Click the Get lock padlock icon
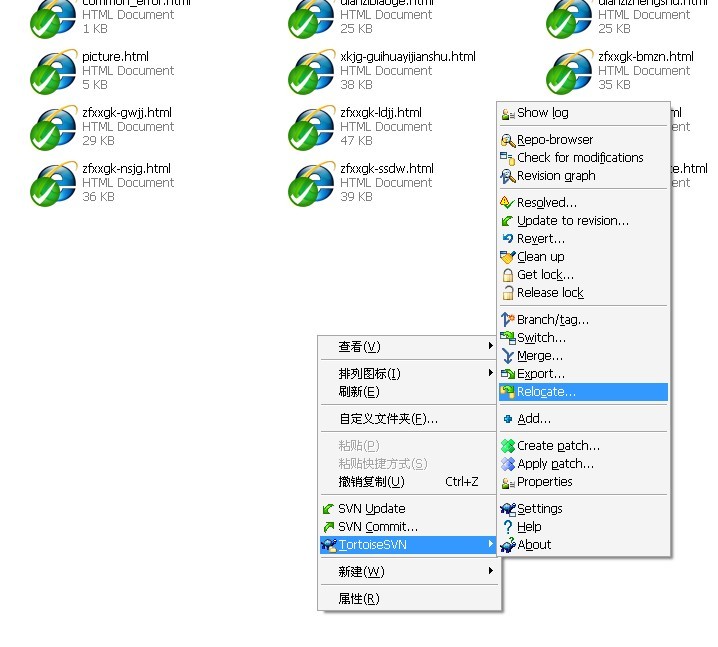 [508, 275]
